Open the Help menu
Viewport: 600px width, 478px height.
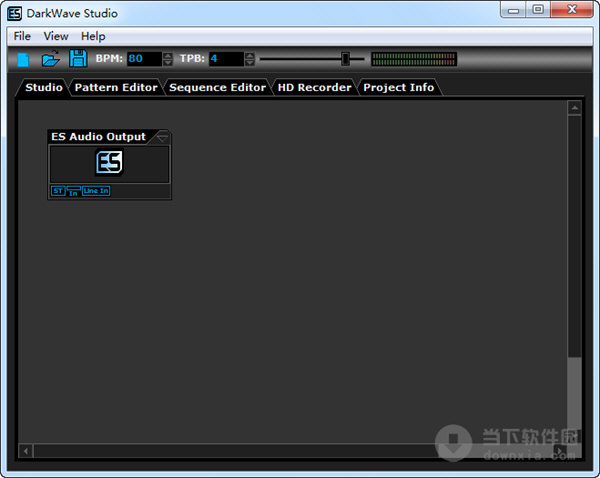click(x=93, y=36)
